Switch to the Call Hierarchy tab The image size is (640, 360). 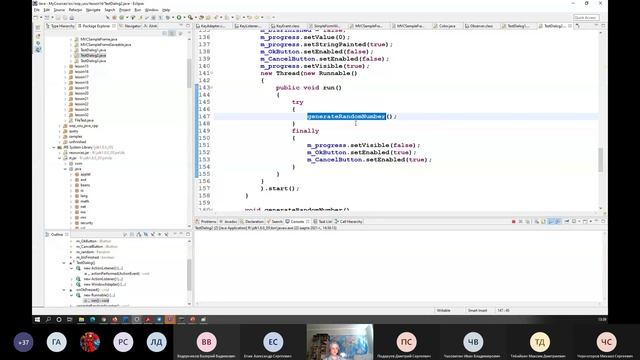click(349, 222)
